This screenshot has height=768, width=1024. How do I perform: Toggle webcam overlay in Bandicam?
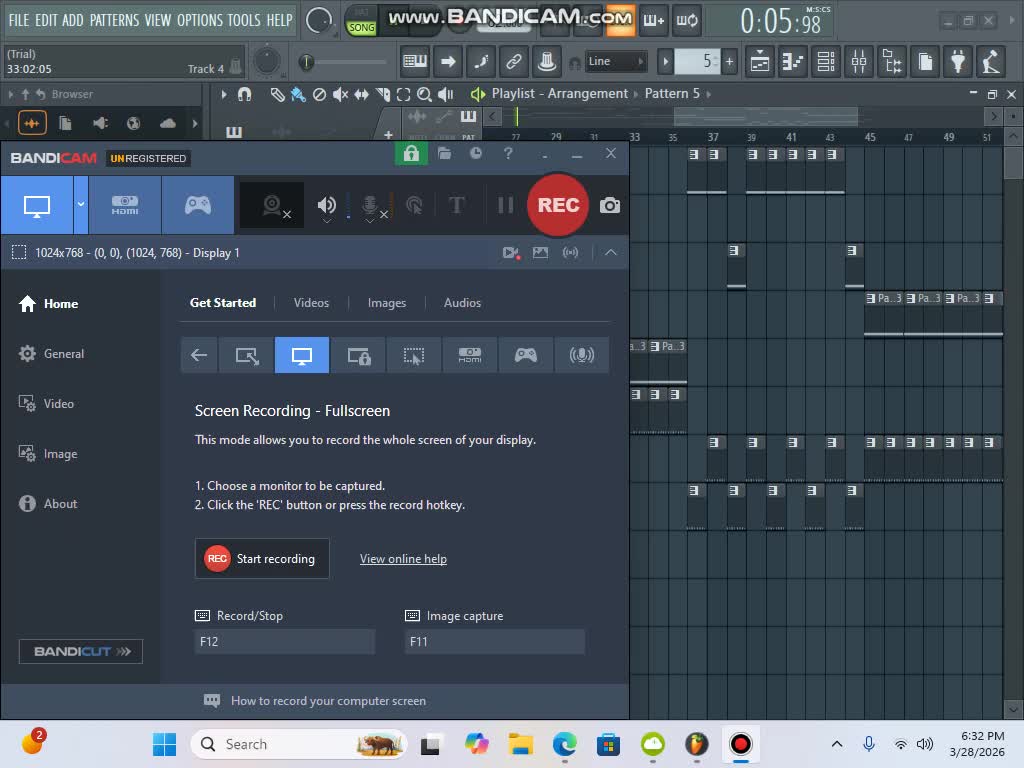pos(272,206)
